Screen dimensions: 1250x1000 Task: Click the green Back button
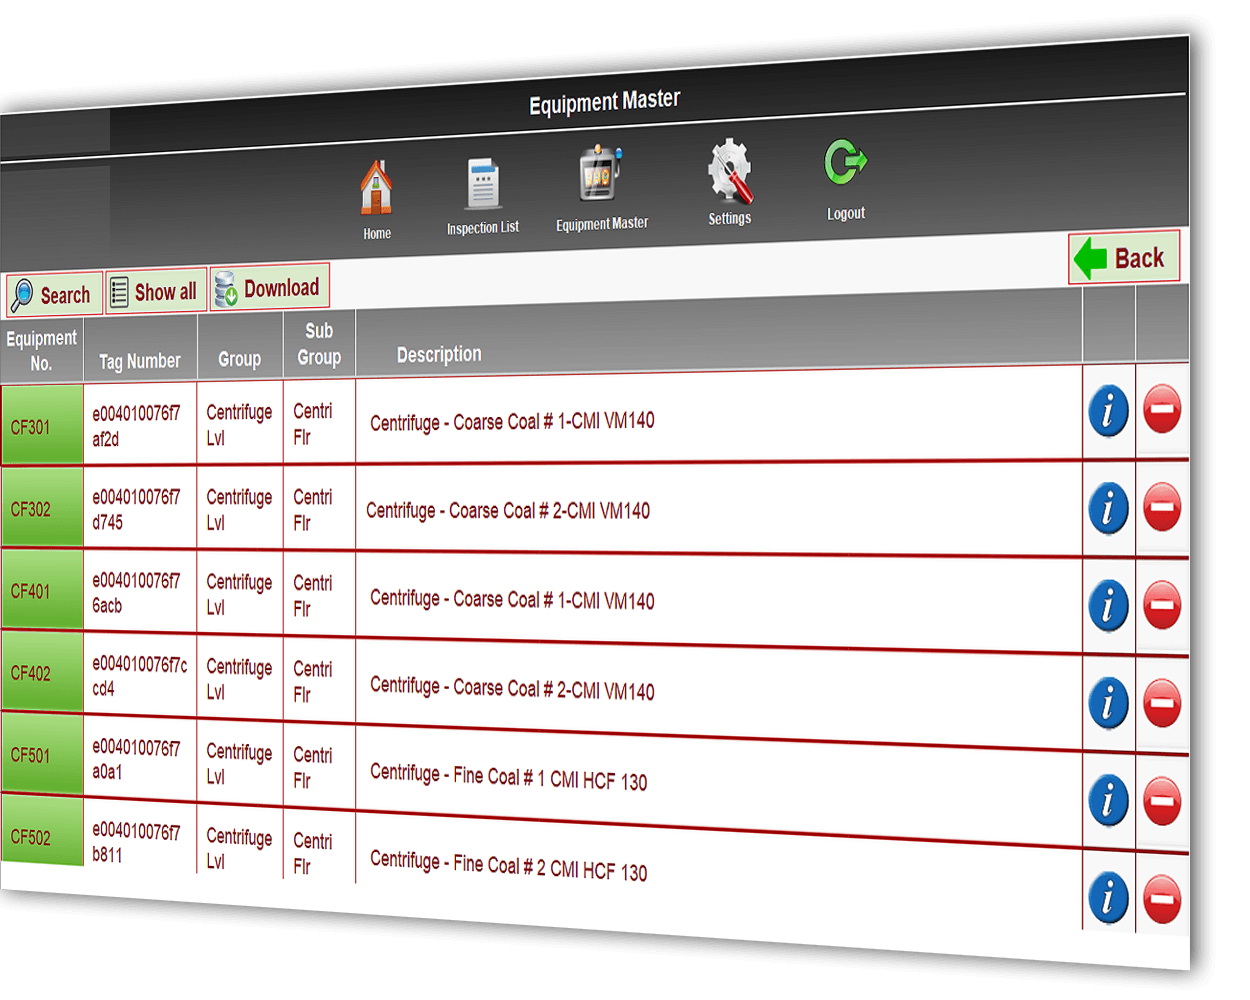(1124, 258)
